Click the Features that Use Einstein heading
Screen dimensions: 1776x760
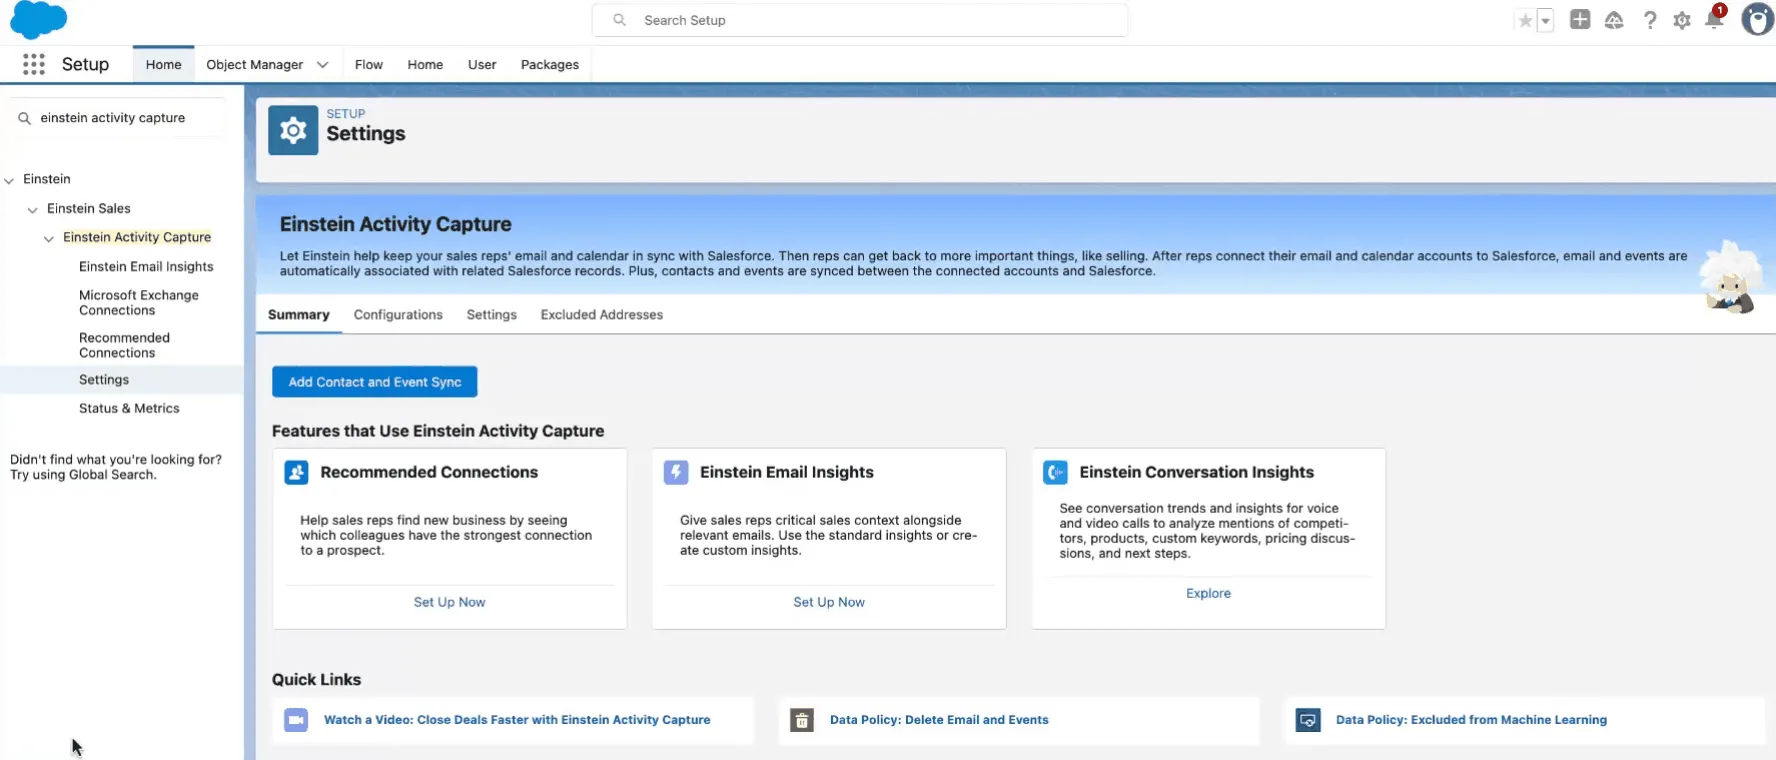(438, 431)
